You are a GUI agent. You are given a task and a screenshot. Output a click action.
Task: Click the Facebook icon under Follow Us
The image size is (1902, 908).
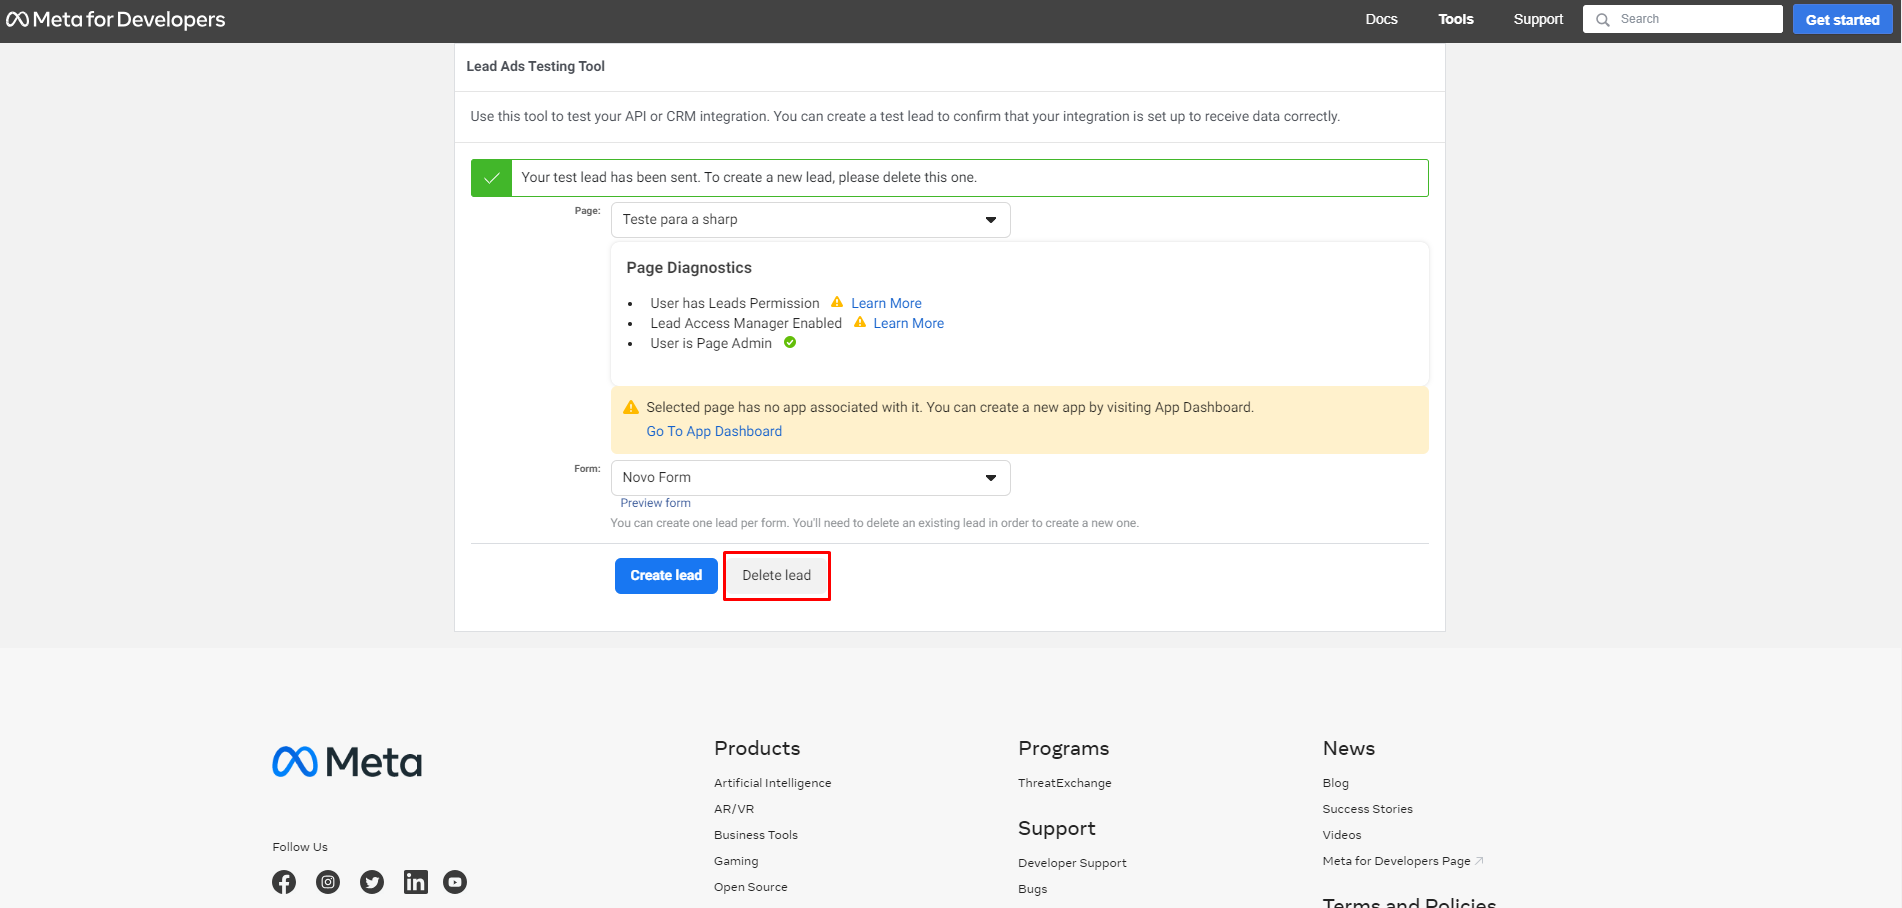[x=284, y=882]
